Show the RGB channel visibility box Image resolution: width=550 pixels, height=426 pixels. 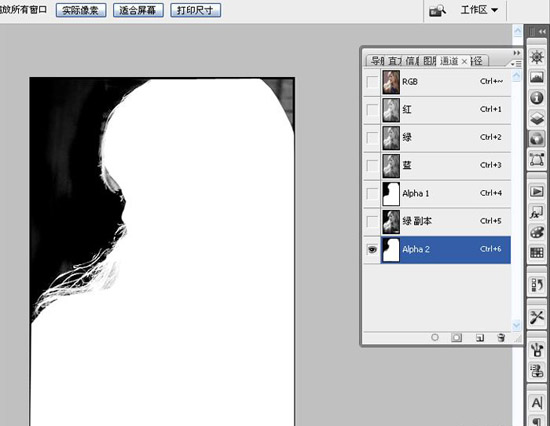[x=372, y=82]
